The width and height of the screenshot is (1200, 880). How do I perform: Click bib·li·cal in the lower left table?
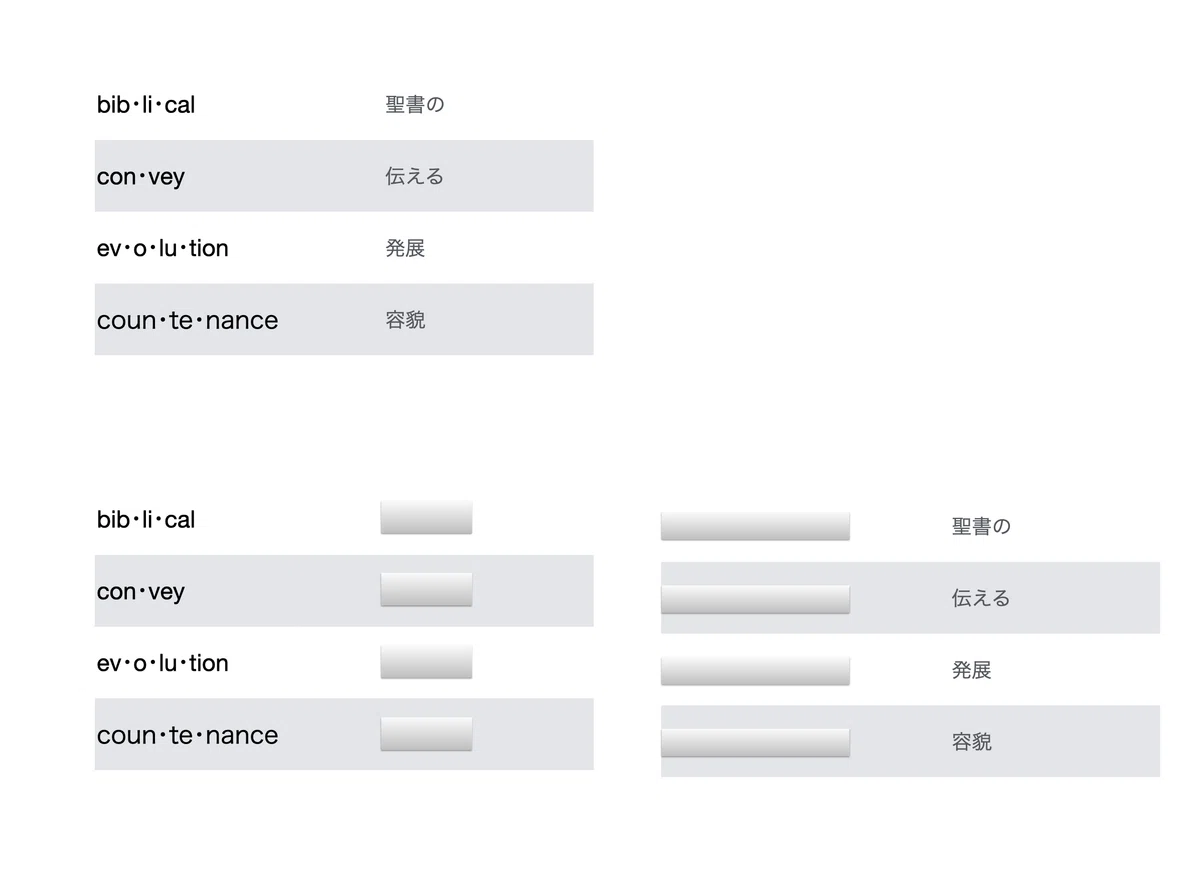click(x=146, y=519)
